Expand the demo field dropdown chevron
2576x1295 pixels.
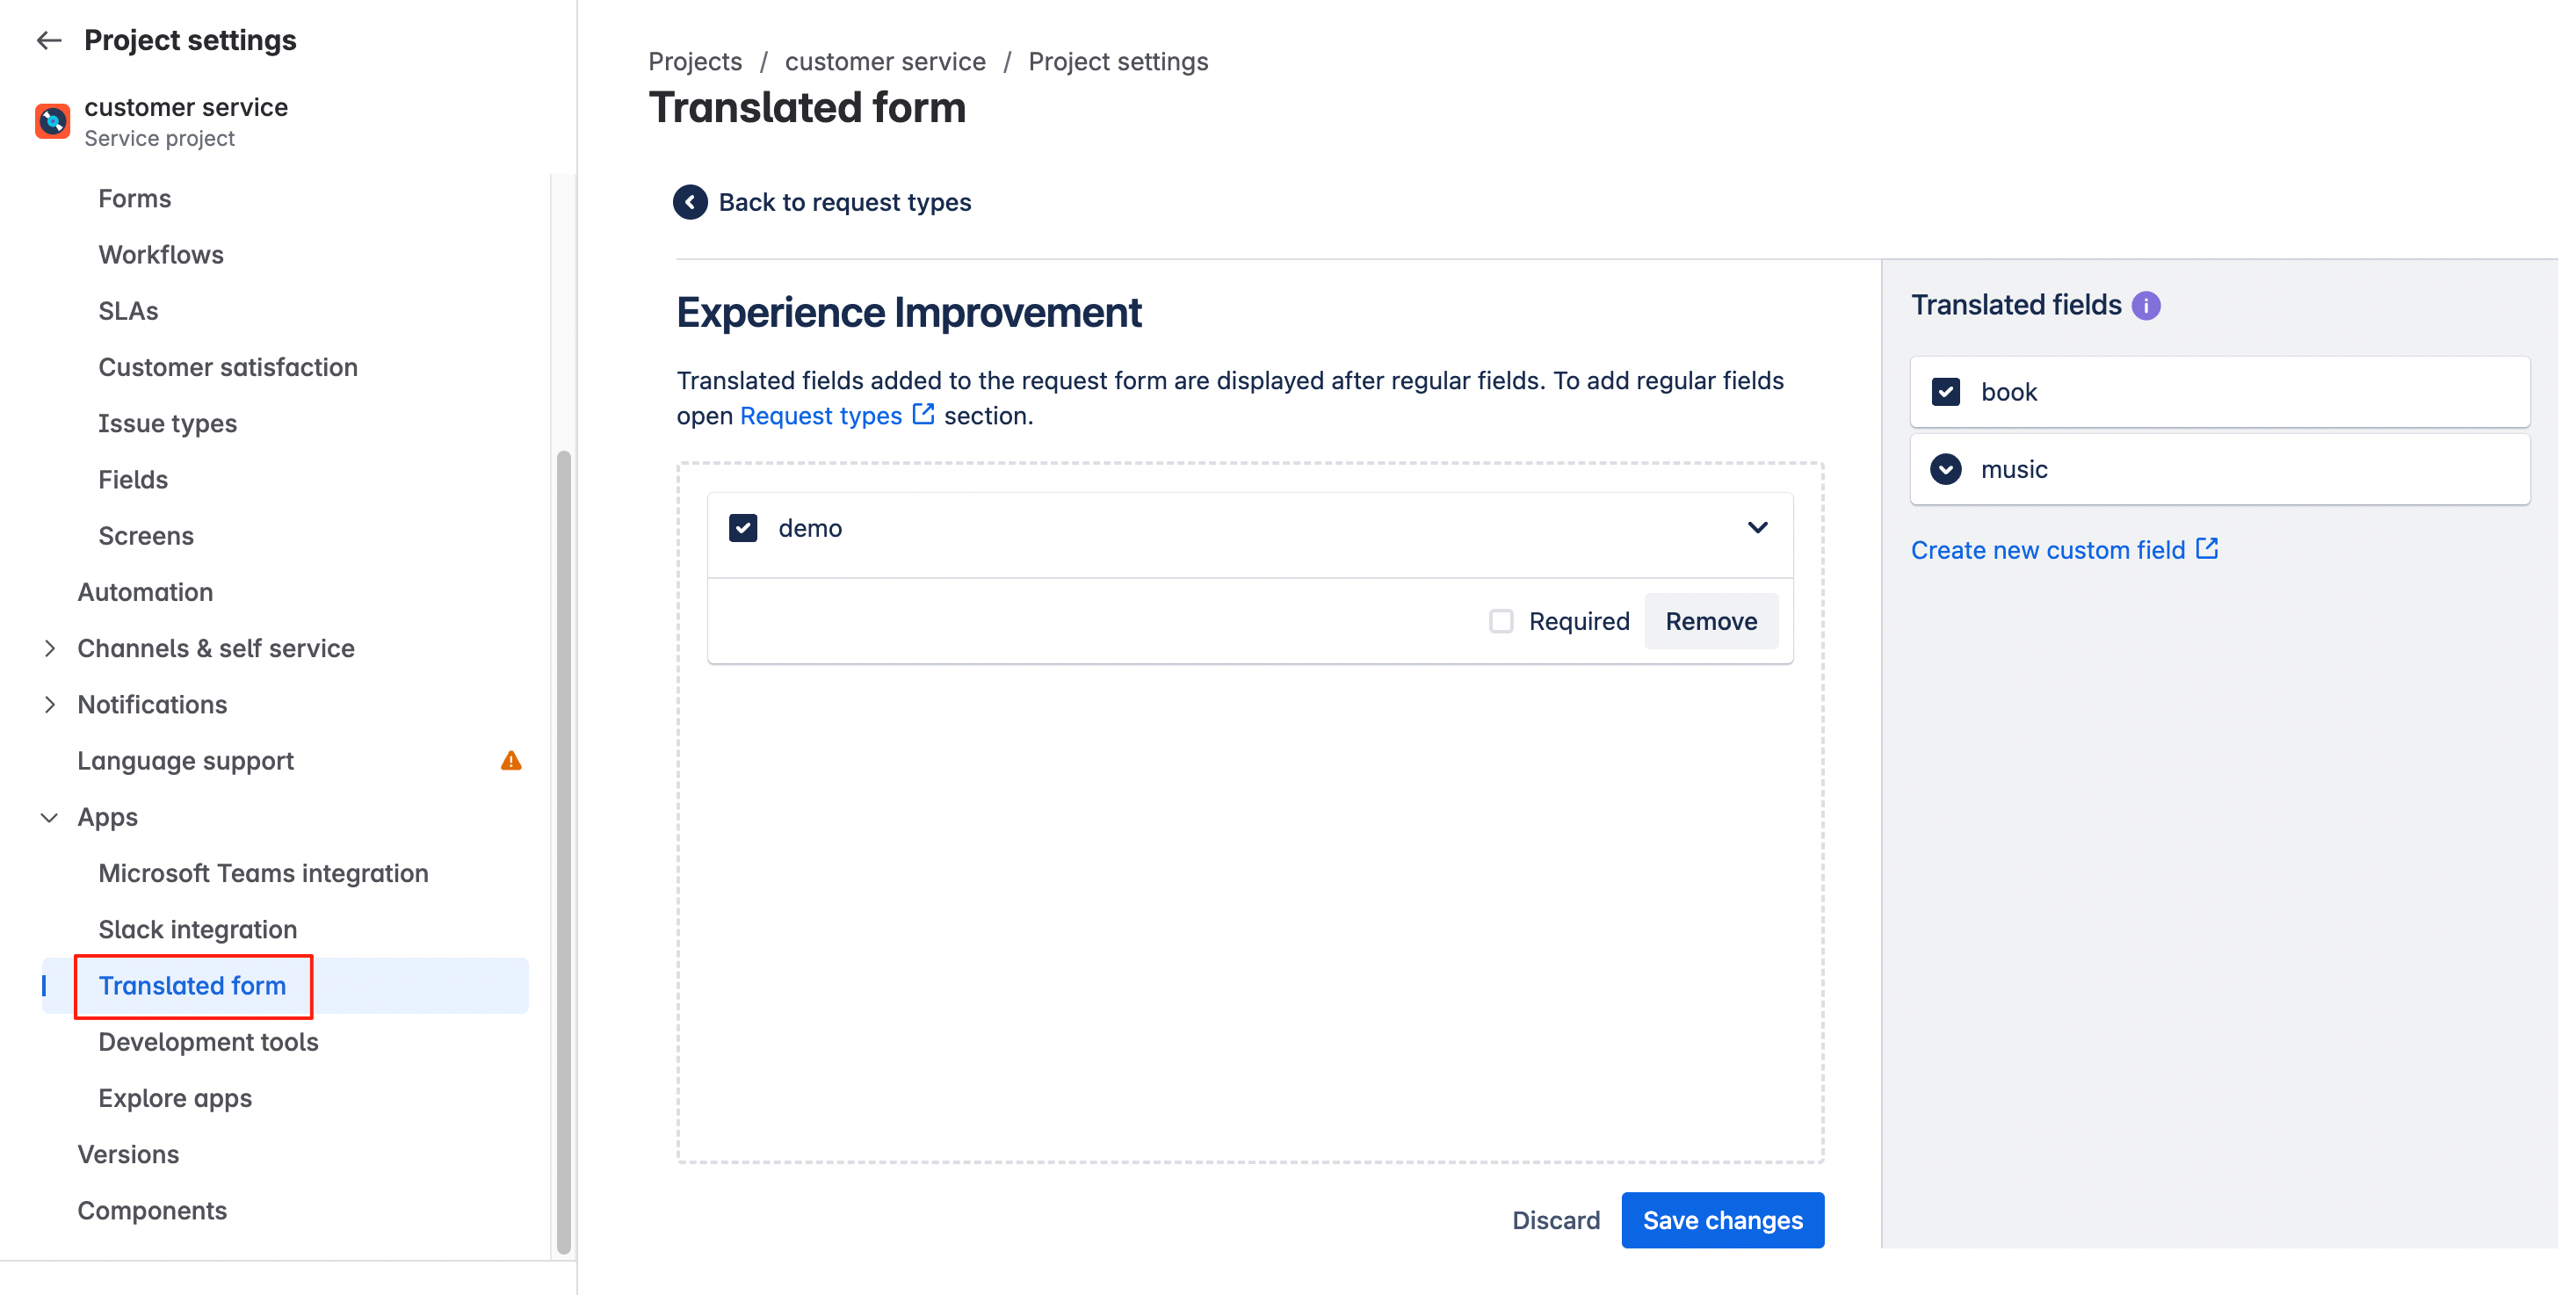[x=1758, y=527]
